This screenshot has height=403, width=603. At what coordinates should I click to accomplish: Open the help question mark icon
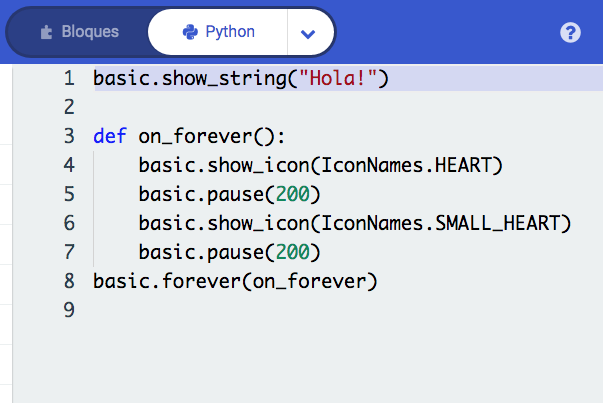(571, 33)
